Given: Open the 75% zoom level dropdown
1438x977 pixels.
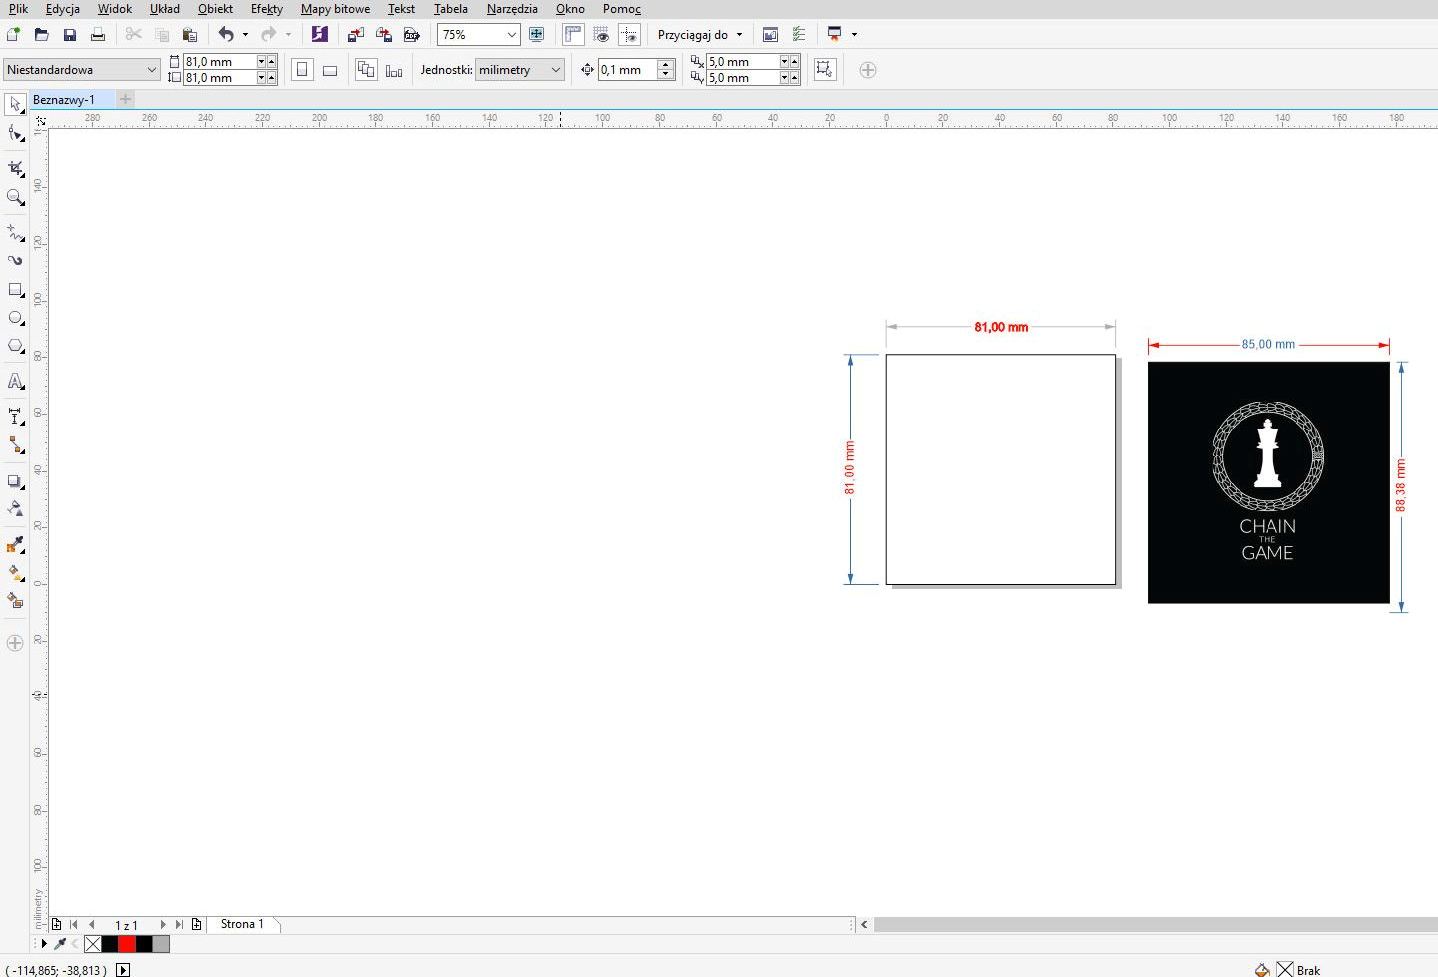Looking at the screenshot, I should click(511, 35).
